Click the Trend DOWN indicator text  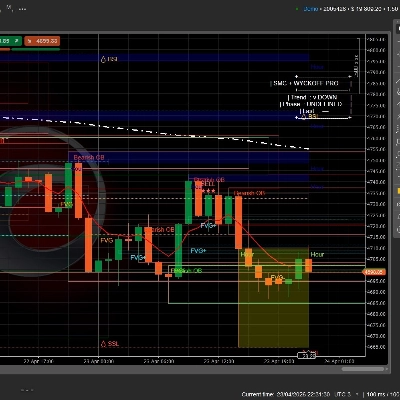[x=314, y=97]
